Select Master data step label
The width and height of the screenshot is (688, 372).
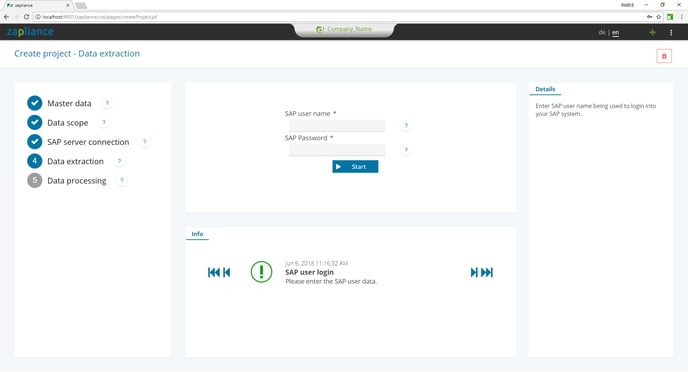tap(69, 104)
